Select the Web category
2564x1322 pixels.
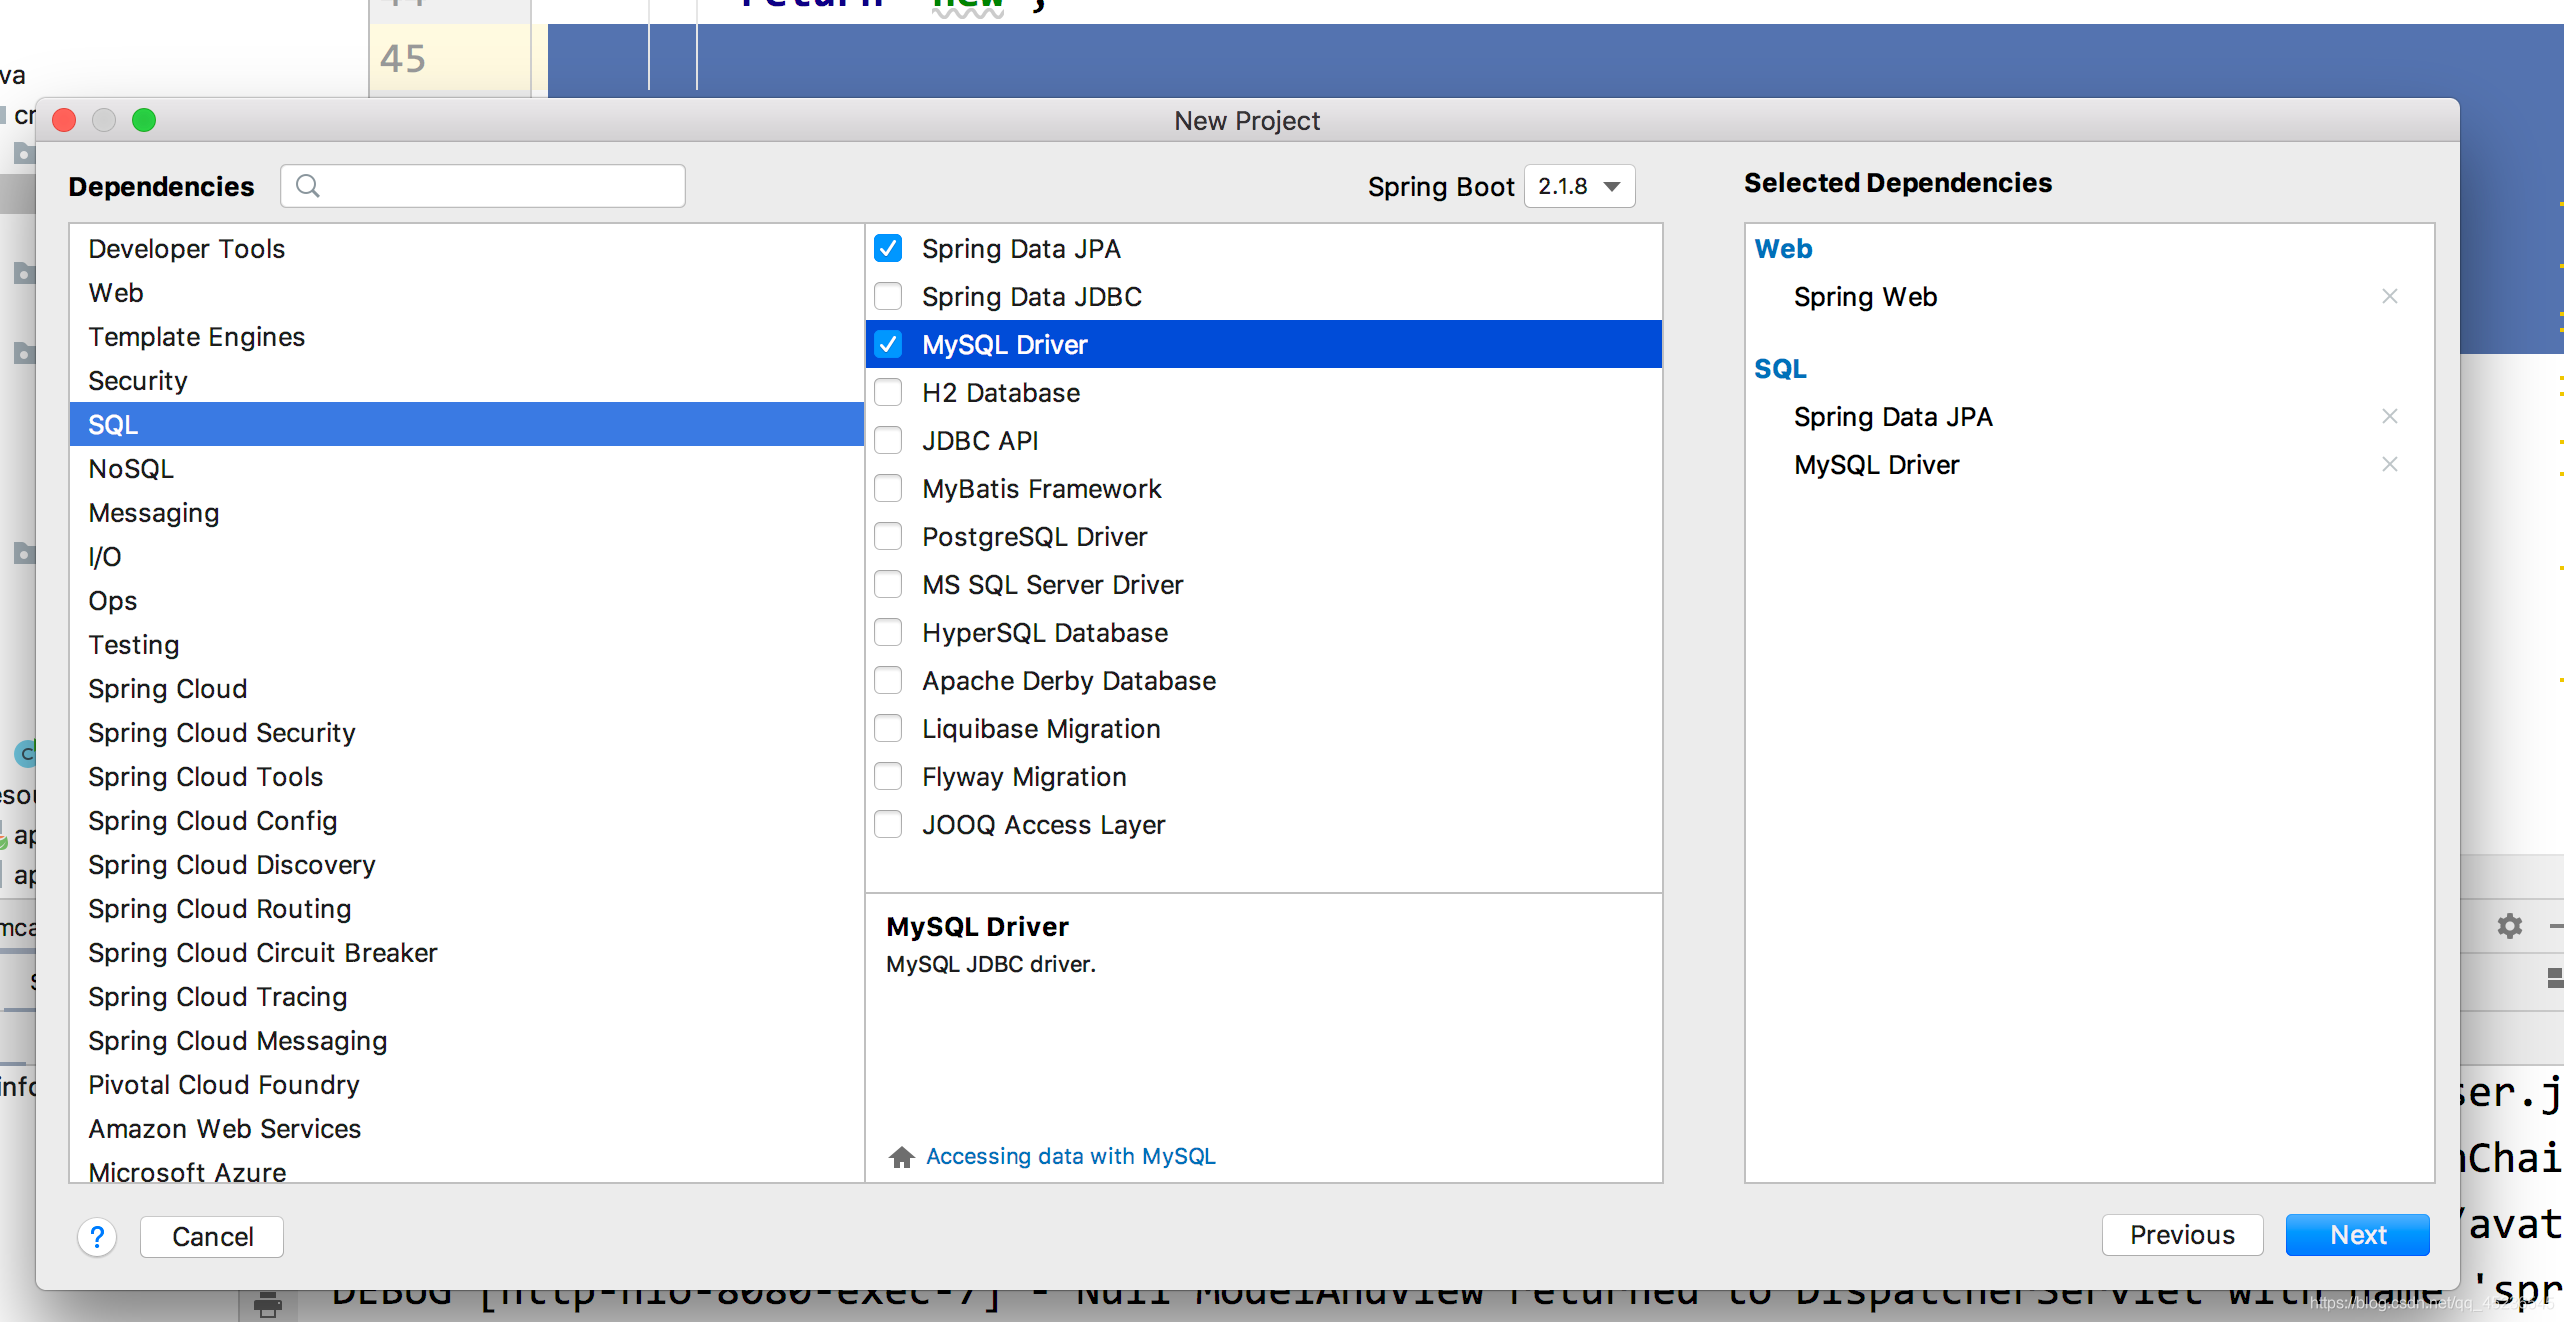pyautogui.click(x=466, y=292)
